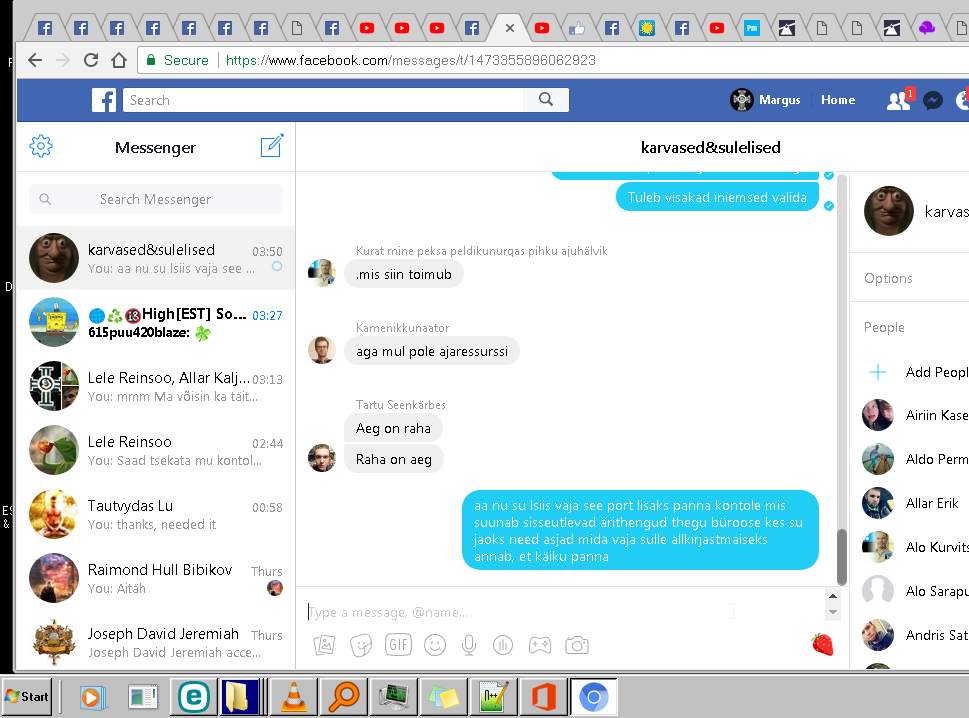Image resolution: width=969 pixels, height=718 pixels.
Task: Close the current browser tab
Action: point(510,28)
